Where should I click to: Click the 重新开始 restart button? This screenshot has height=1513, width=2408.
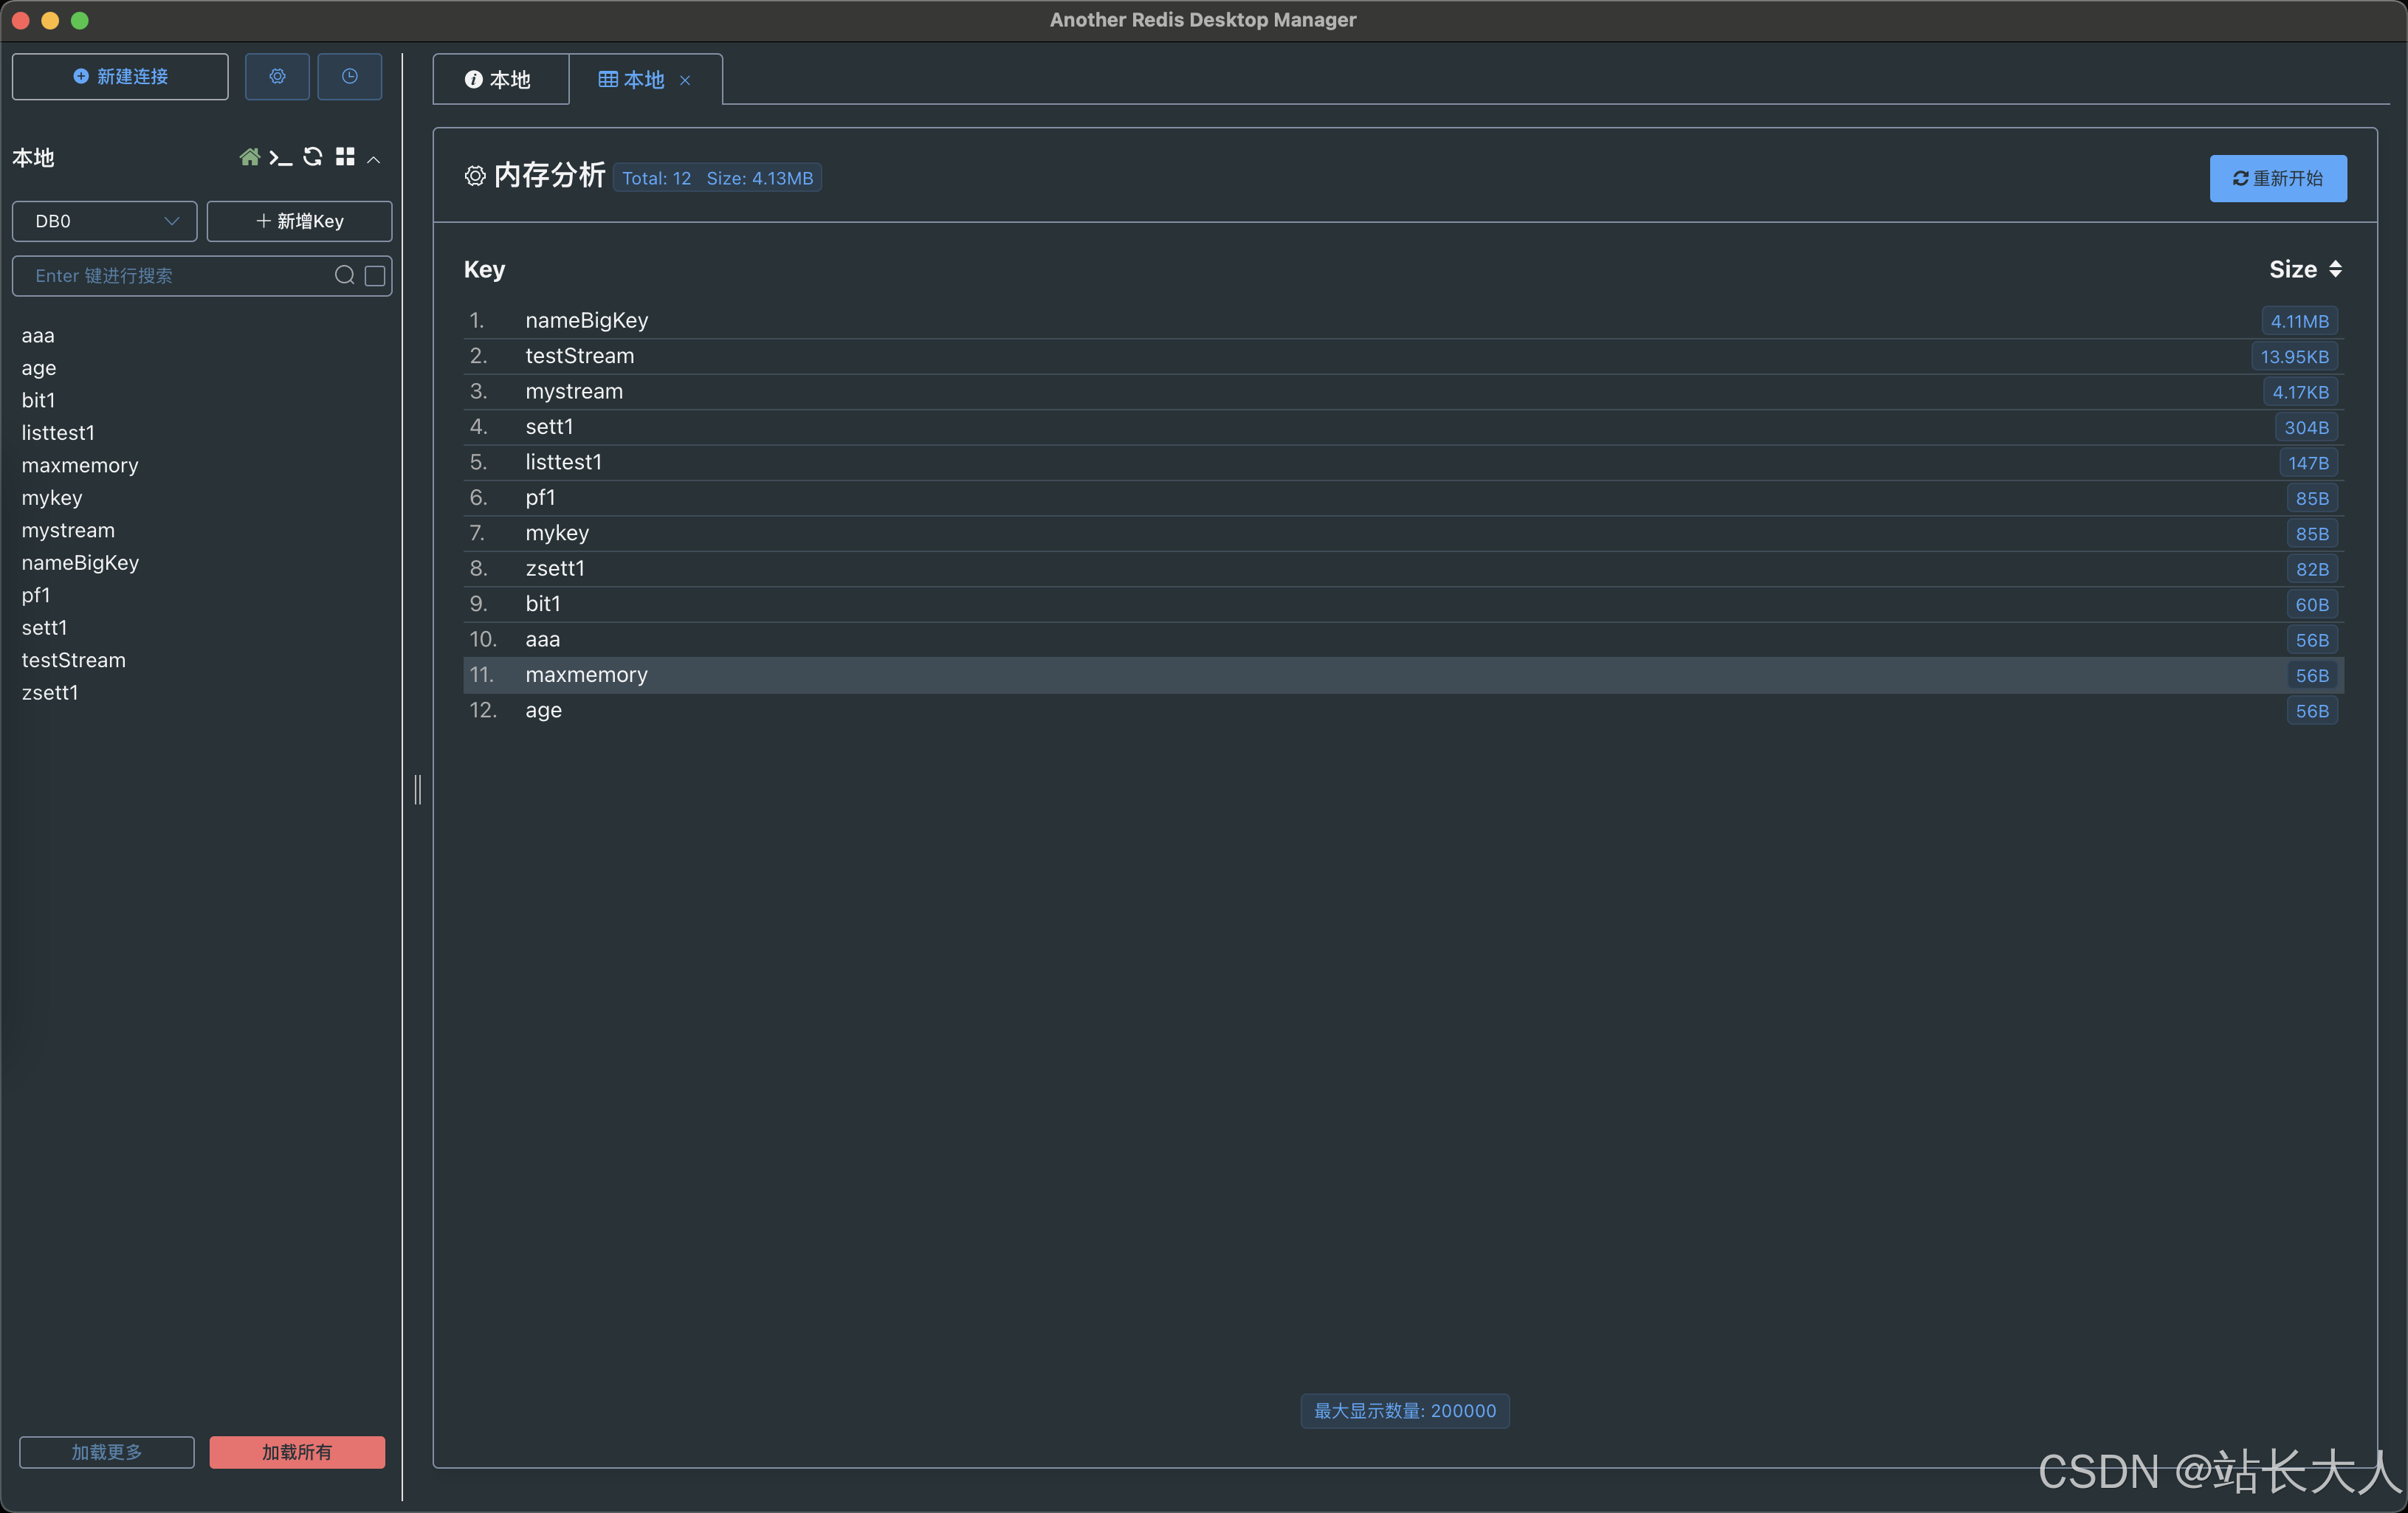coord(2277,178)
